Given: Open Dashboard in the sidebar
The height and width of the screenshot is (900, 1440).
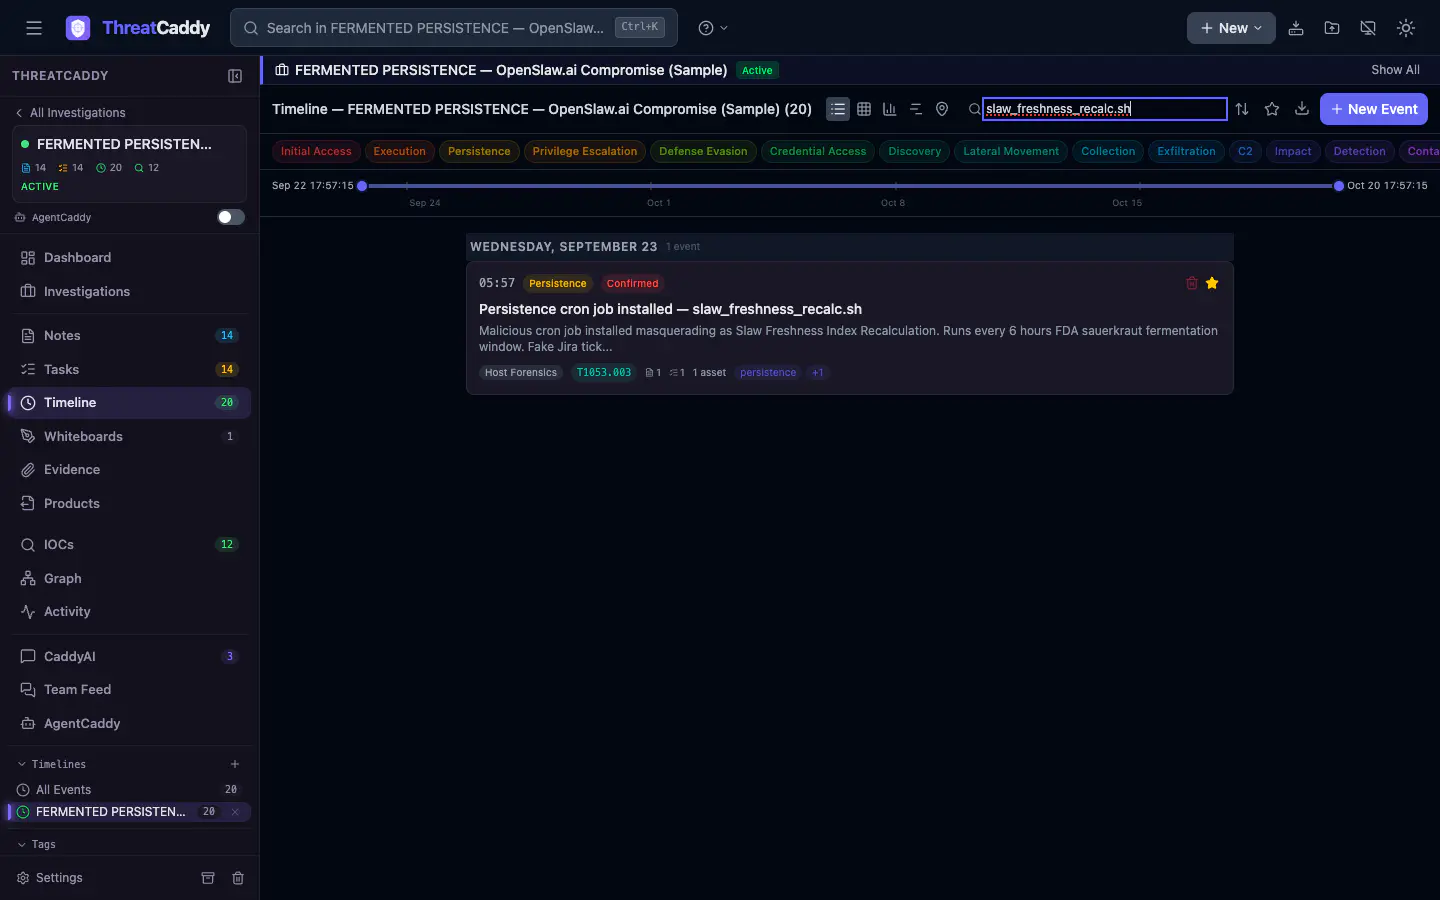Looking at the screenshot, I should [x=129, y=258].
